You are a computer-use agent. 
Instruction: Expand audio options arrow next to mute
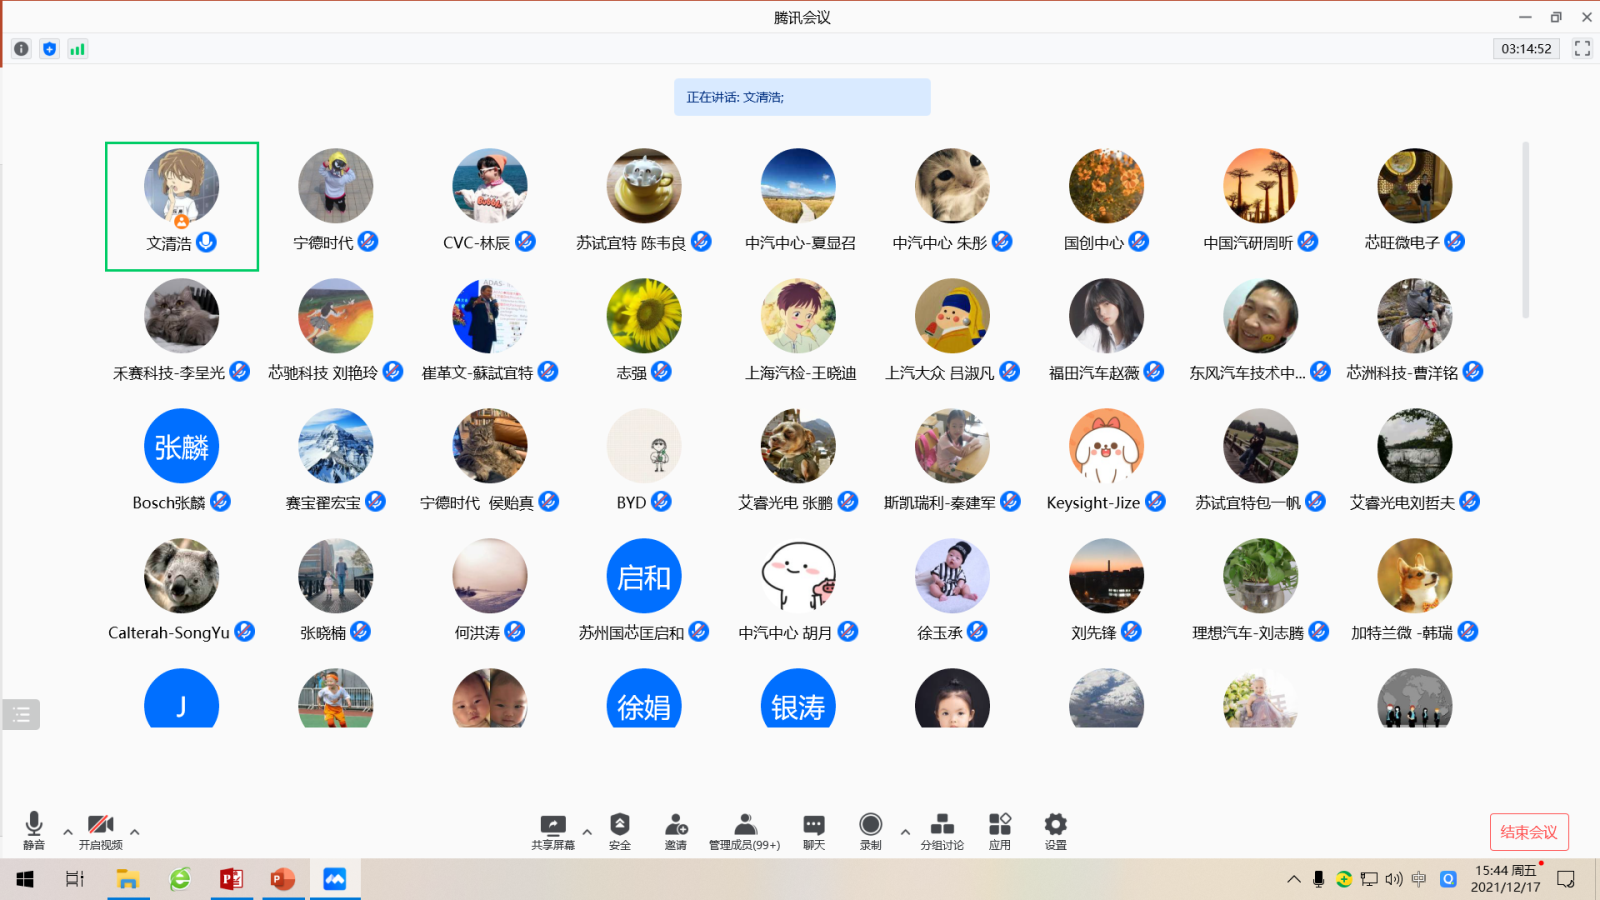(x=68, y=832)
